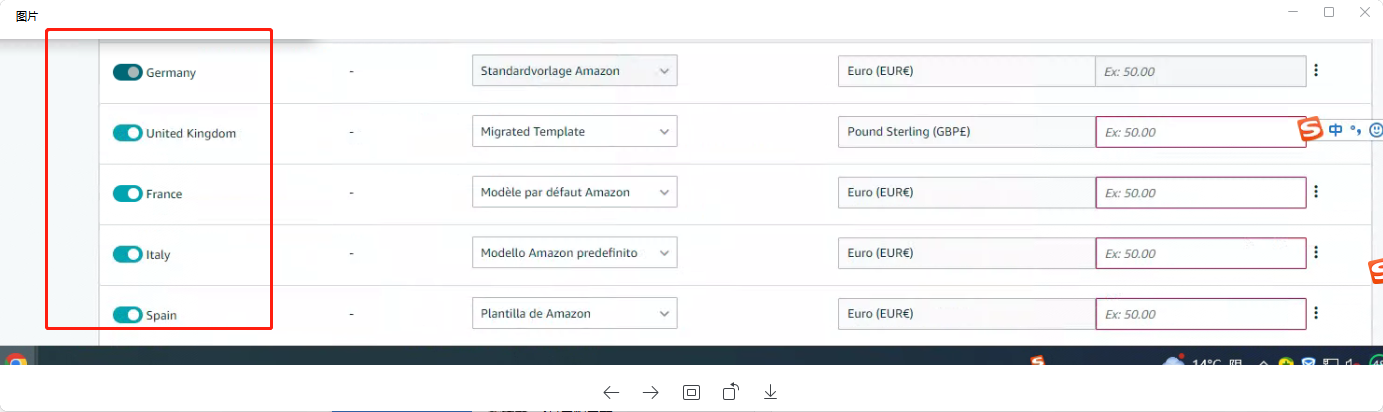Click the Sogou input method icon in taskbar

1040,362
